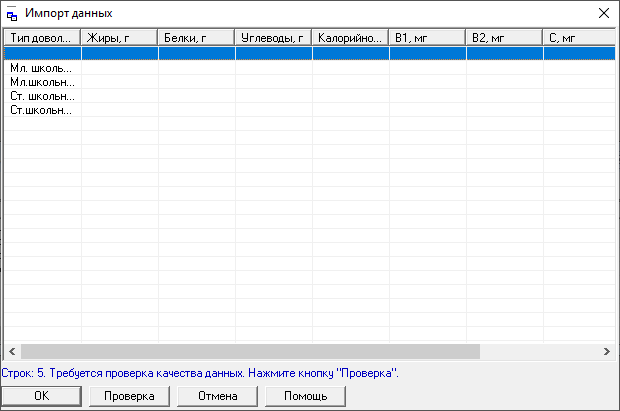The height and width of the screenshot is (411, 620).
Task: Click the Белки, г column header
Action: (x=196, y=38)
